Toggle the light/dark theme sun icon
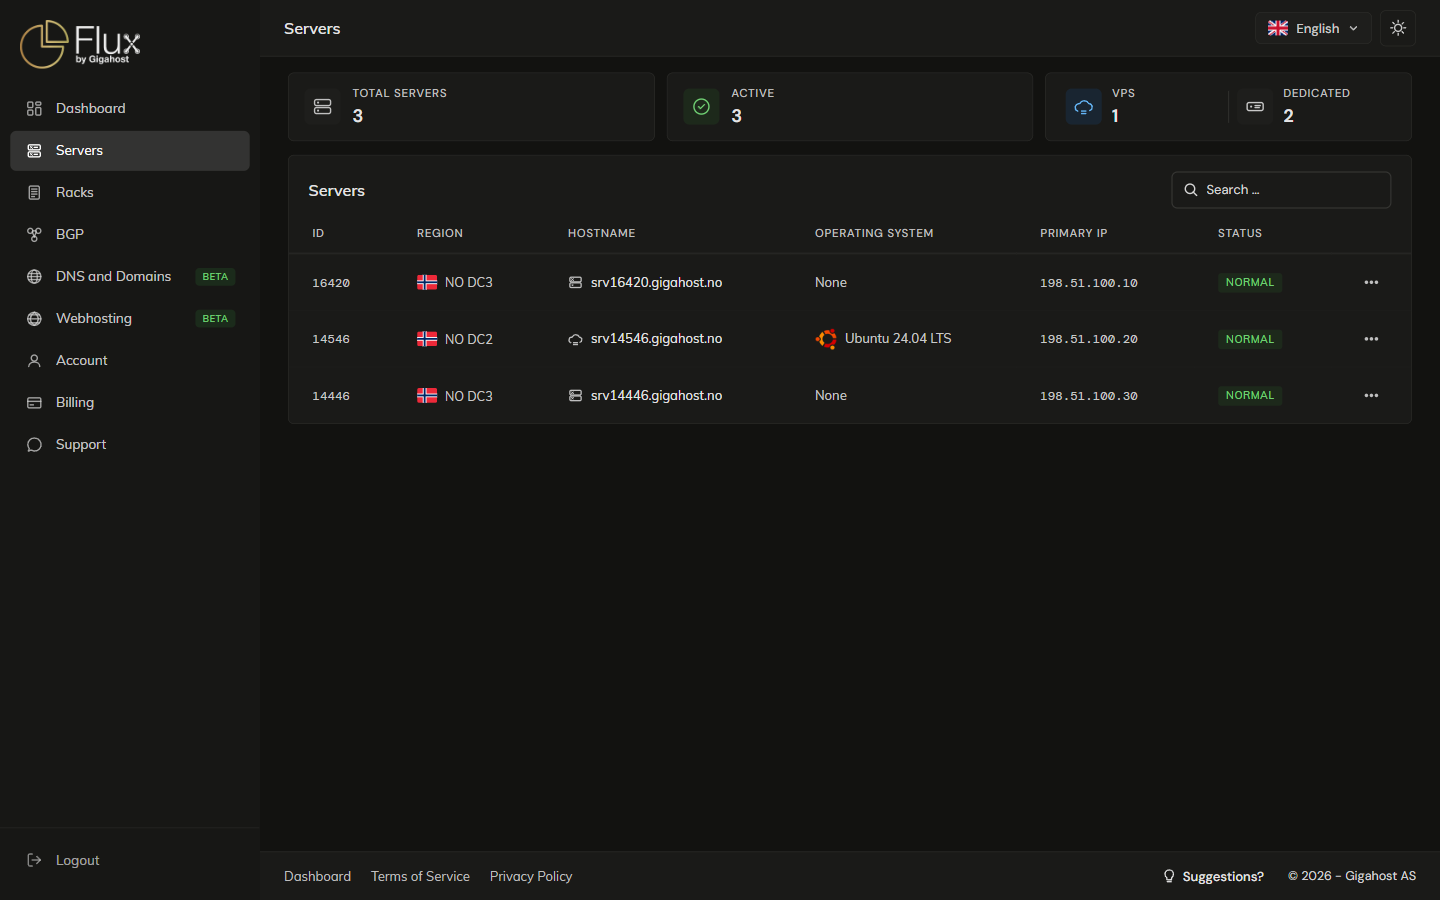This screenshot has height=900, width=1440. (x=1398, y=28)
